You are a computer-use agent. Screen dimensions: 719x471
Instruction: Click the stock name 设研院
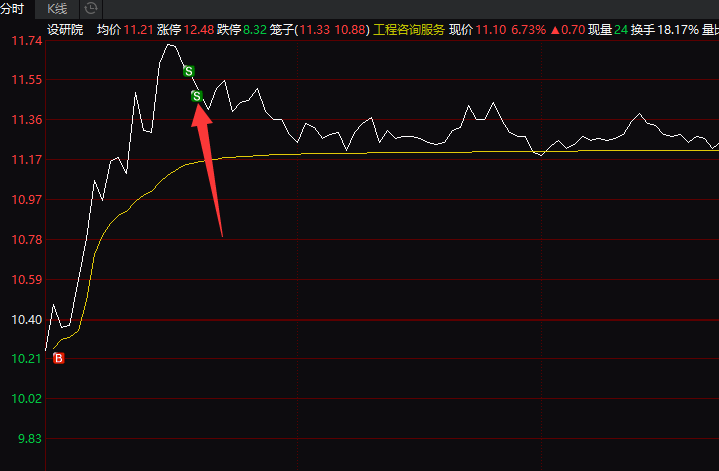65,30
